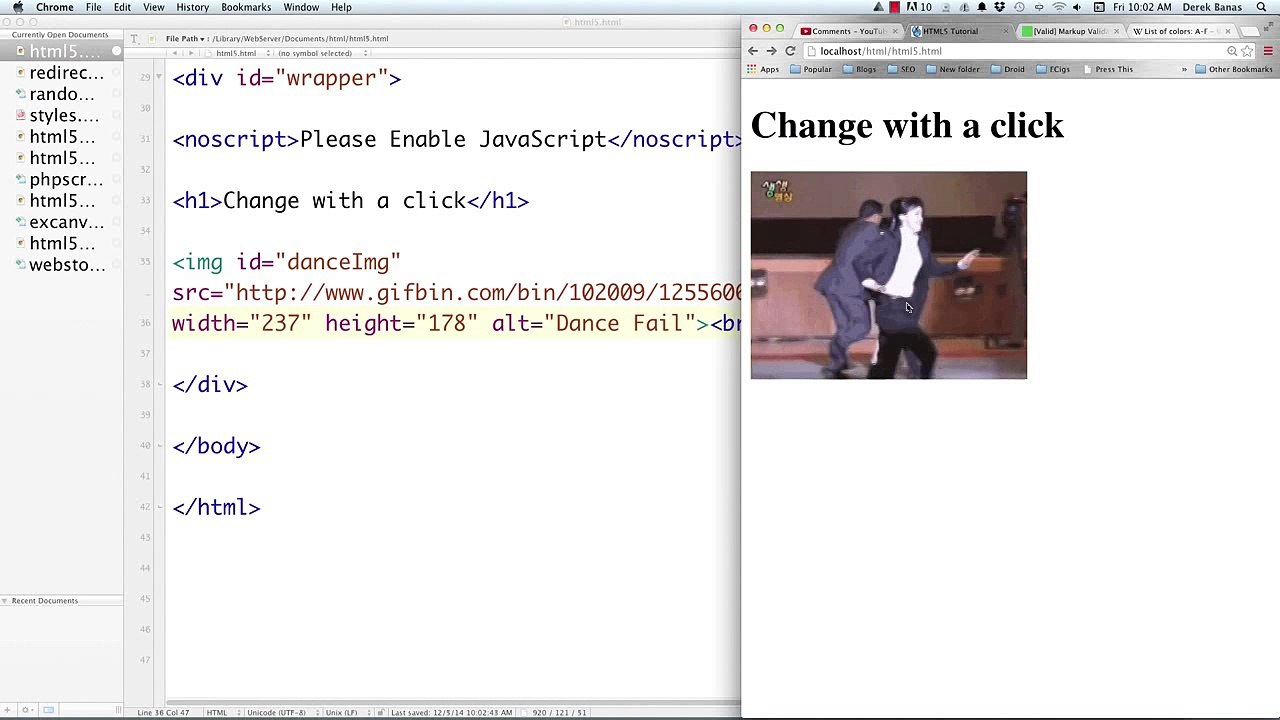The width and height of the screenshot is (1280, 720).
Task: Click the zoom magnifier icon in address bar
Action: 1232,51
